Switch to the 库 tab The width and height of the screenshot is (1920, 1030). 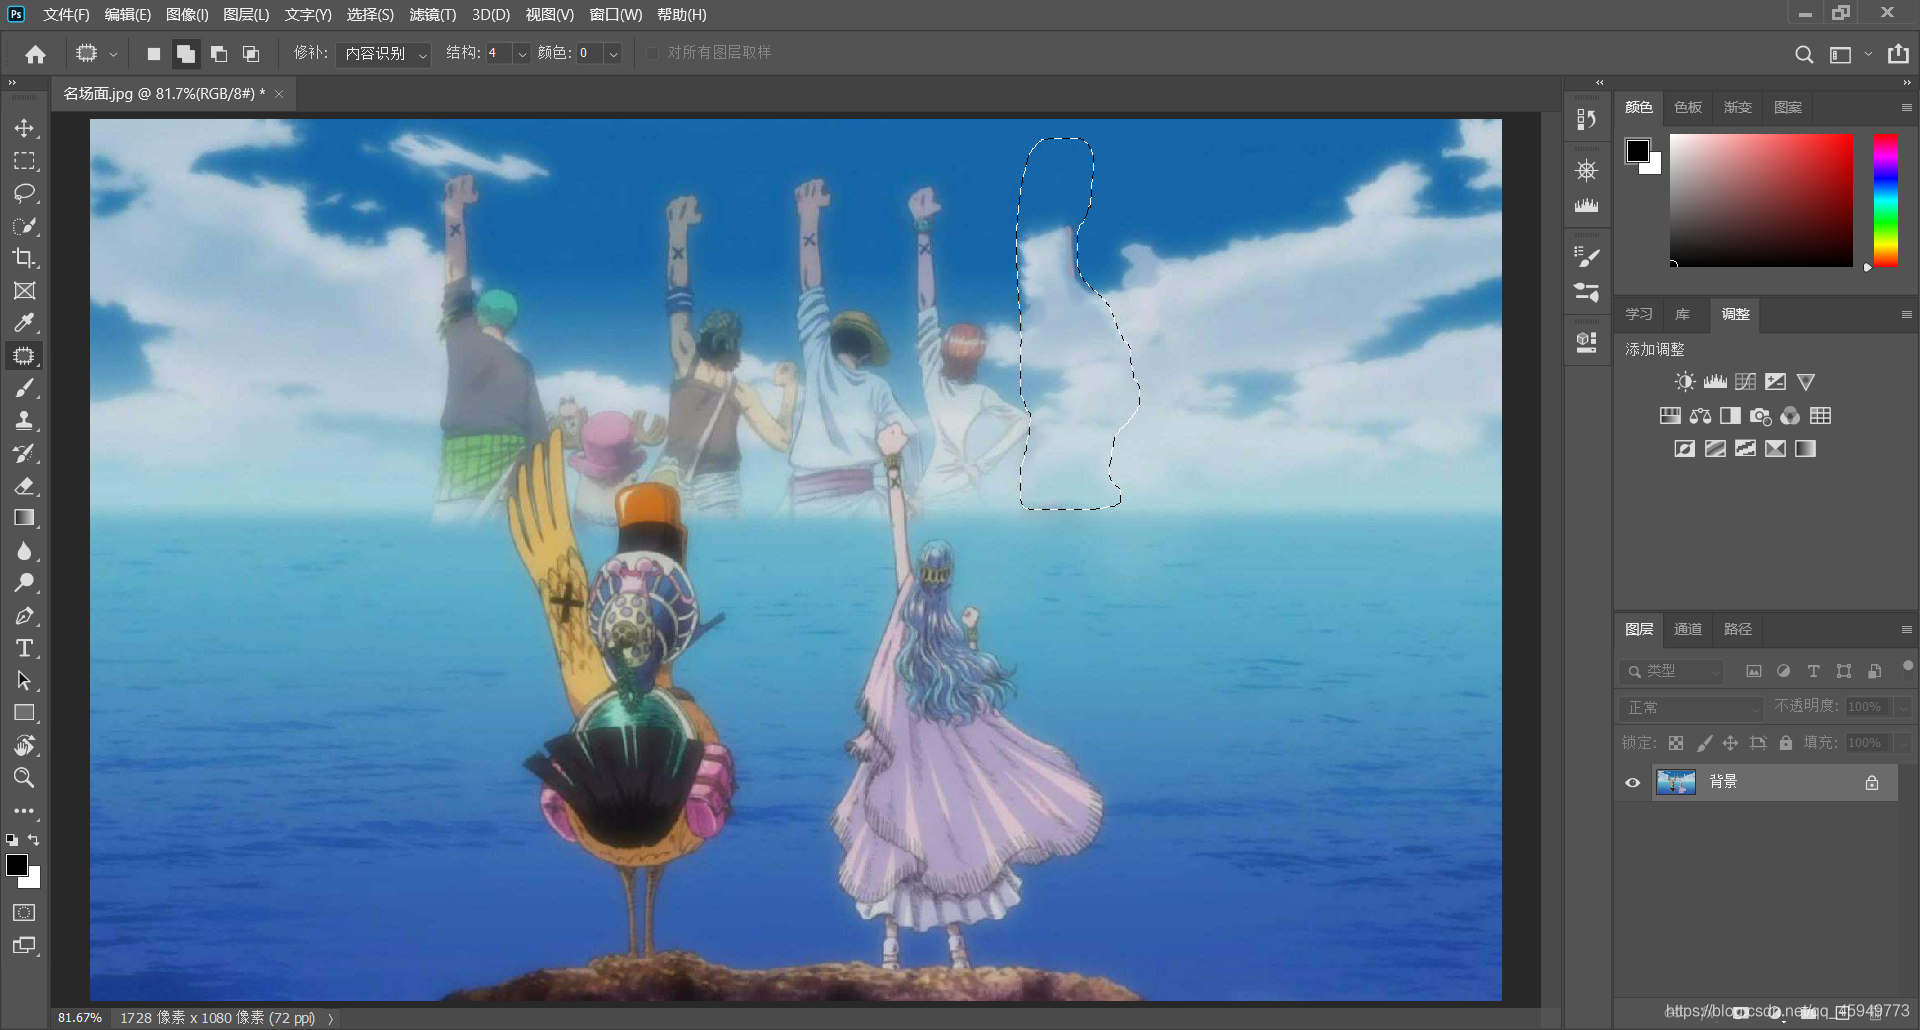click(x=1683, y=314)
